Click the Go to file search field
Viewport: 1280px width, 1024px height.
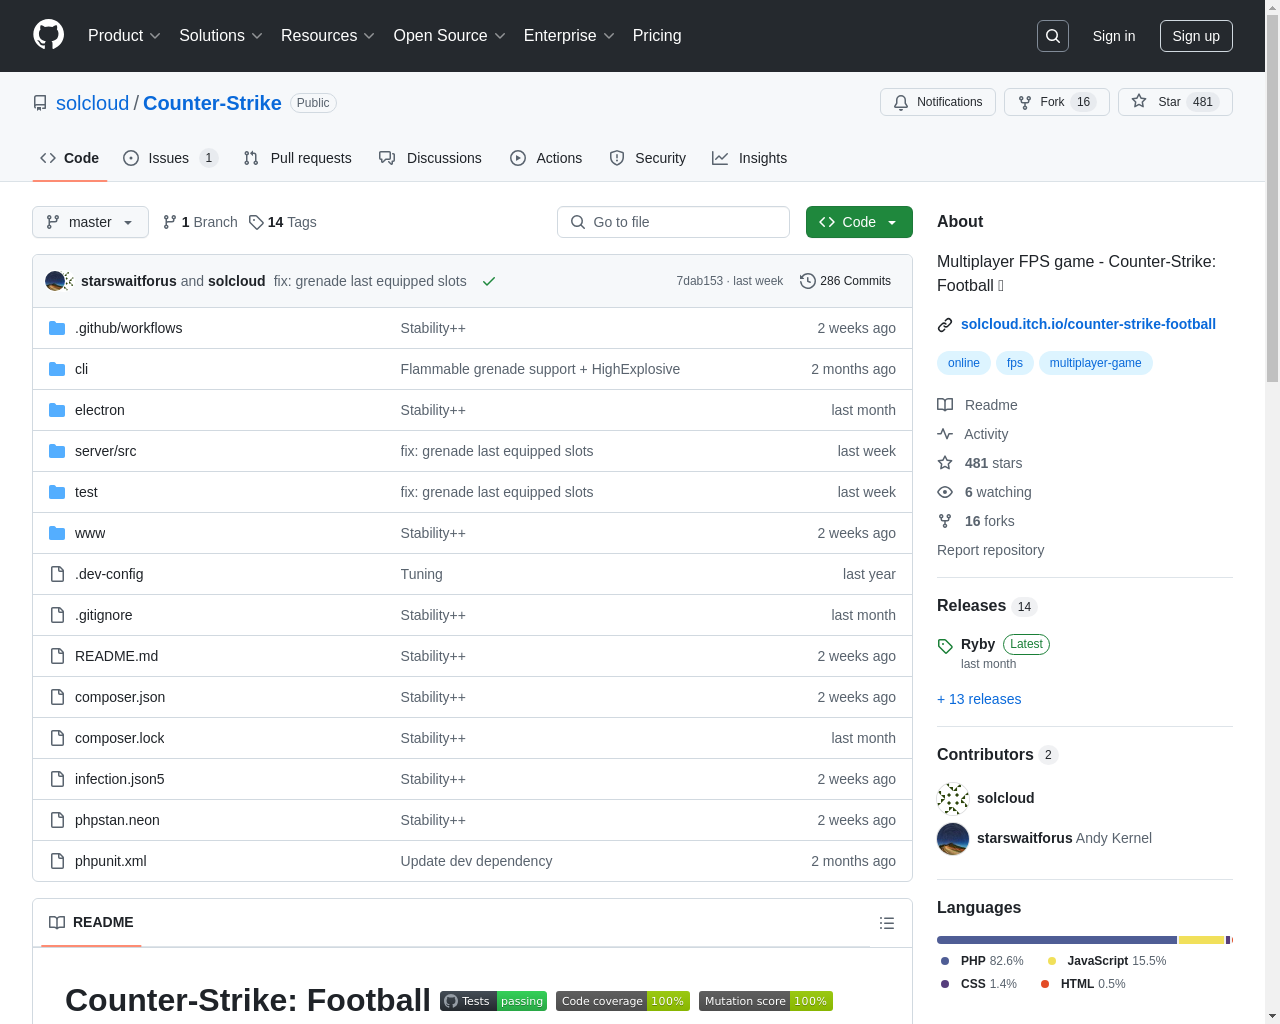(x=673, y=222)
